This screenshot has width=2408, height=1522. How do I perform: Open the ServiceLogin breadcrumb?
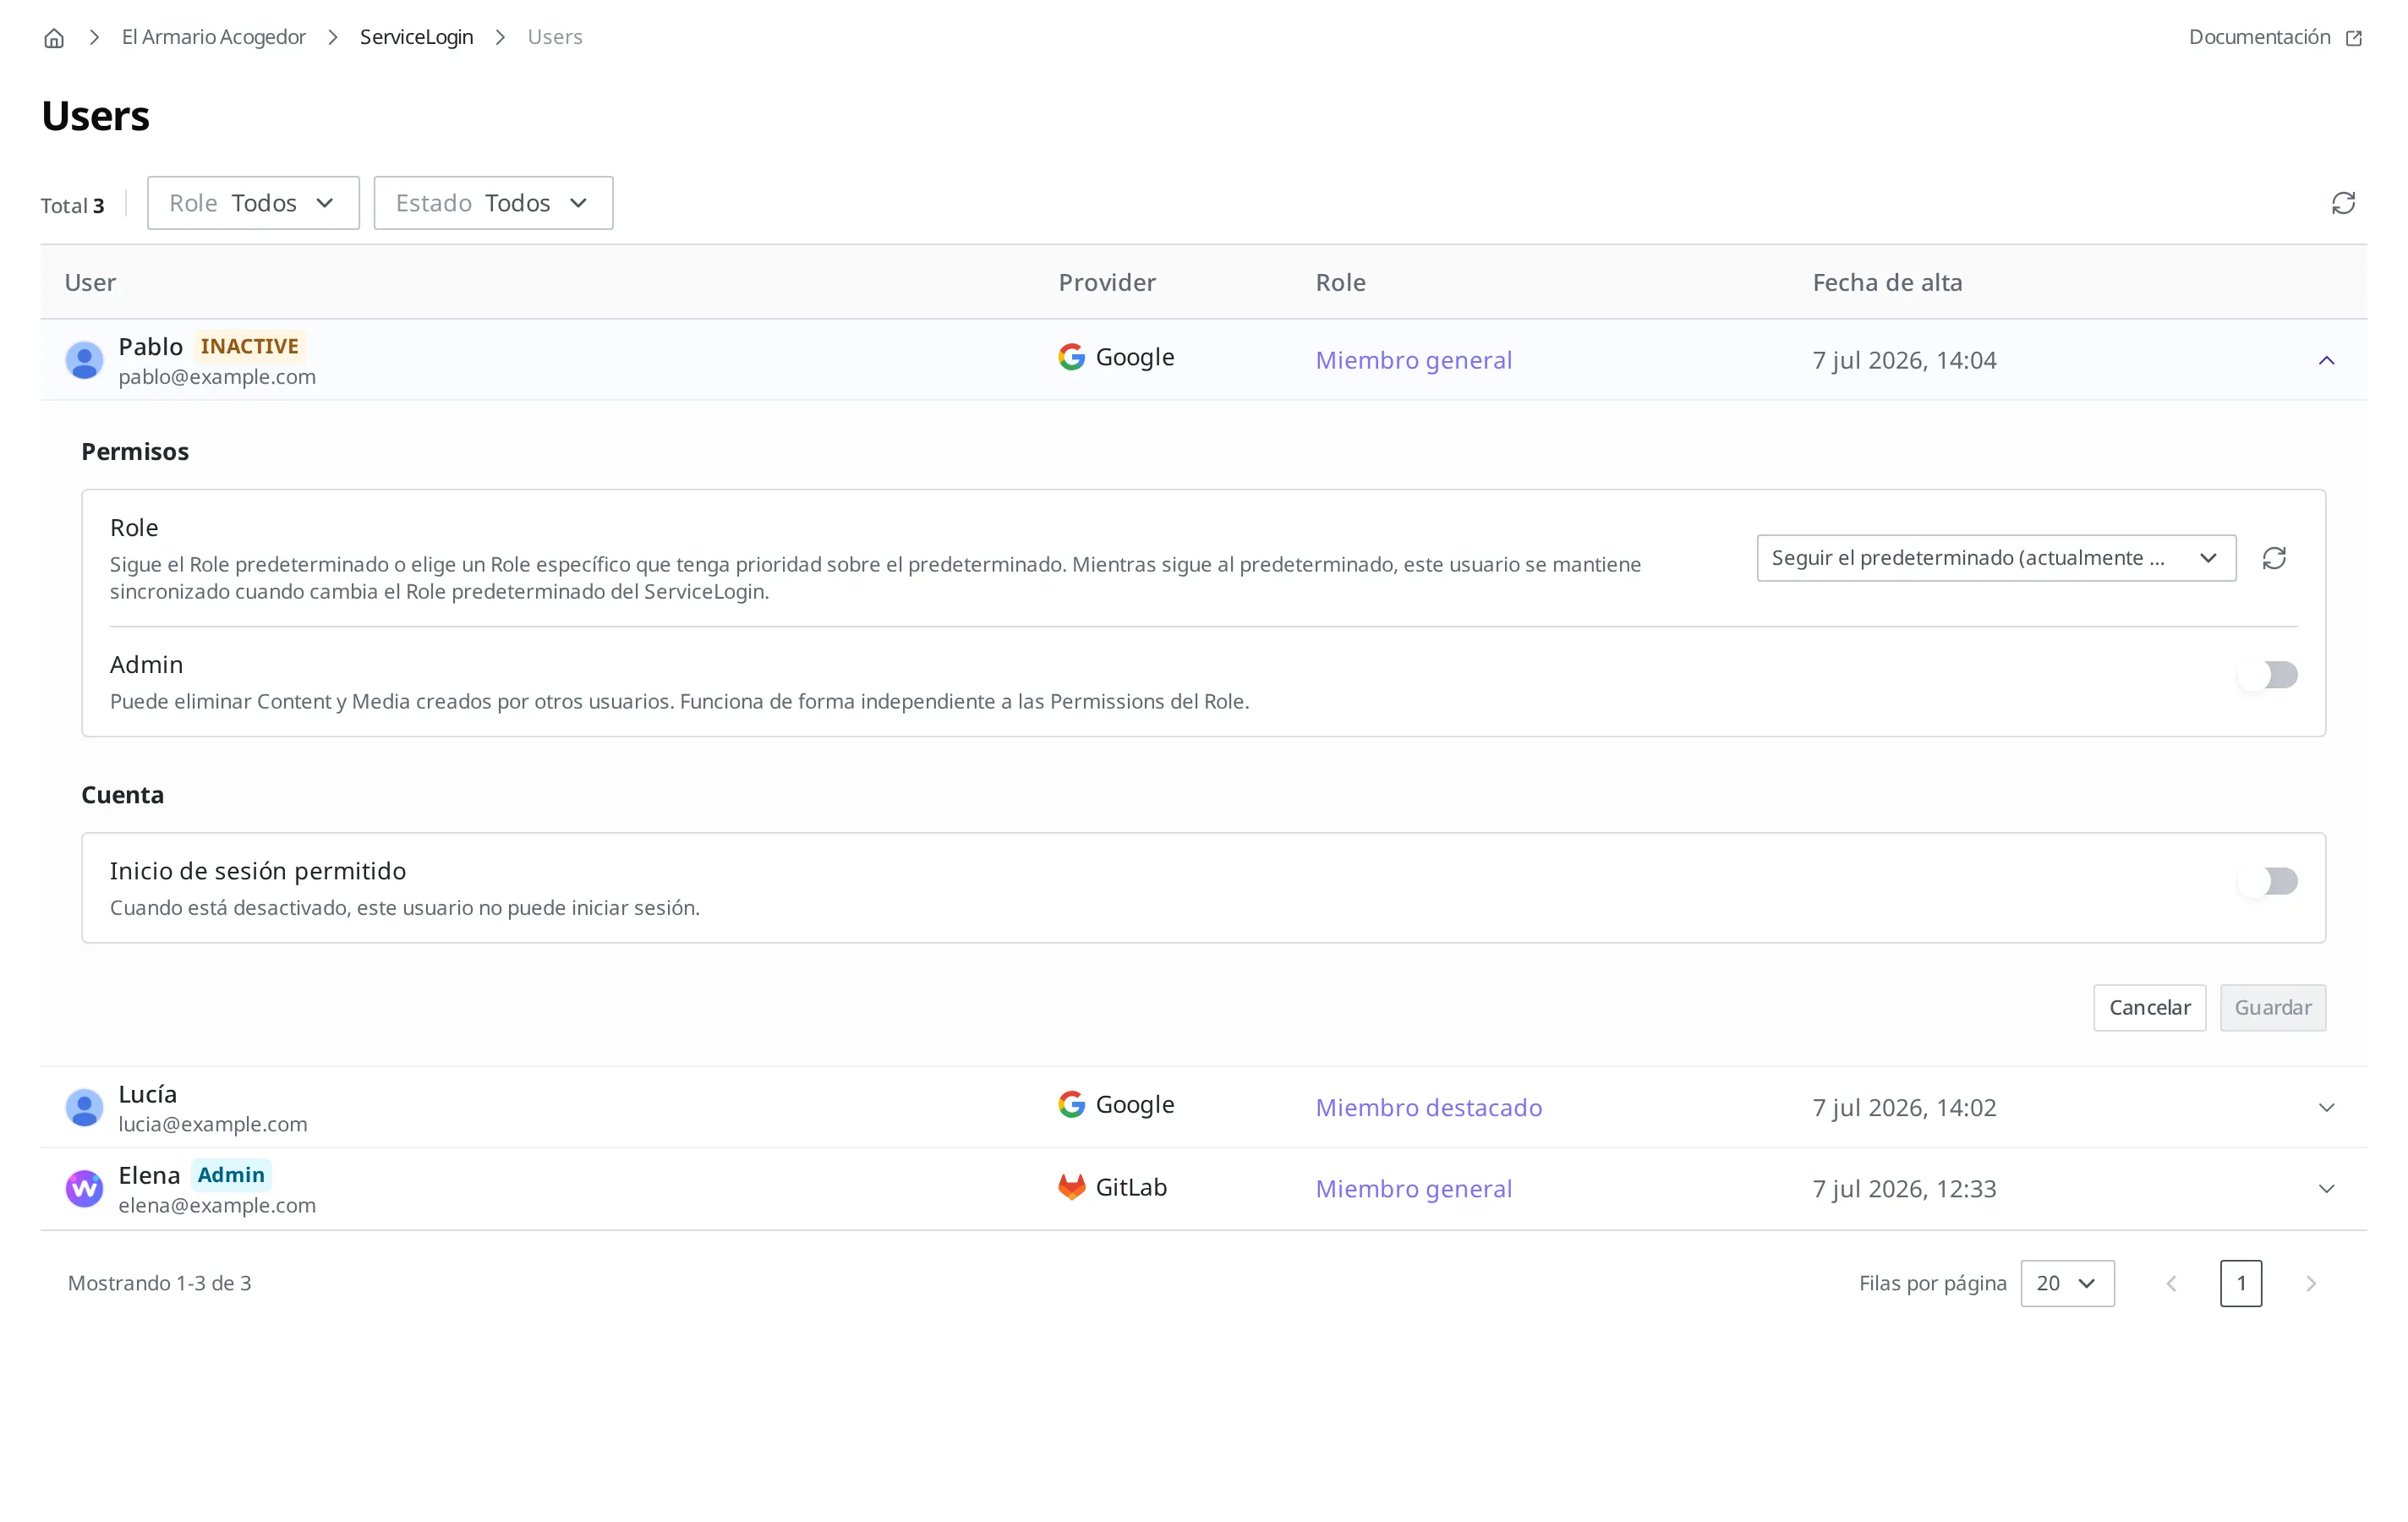click(x=416, y=37)
